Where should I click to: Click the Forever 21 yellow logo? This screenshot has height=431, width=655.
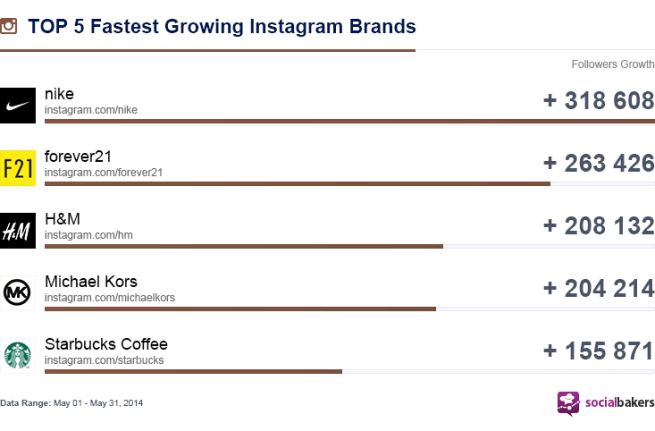click(18, 168)
